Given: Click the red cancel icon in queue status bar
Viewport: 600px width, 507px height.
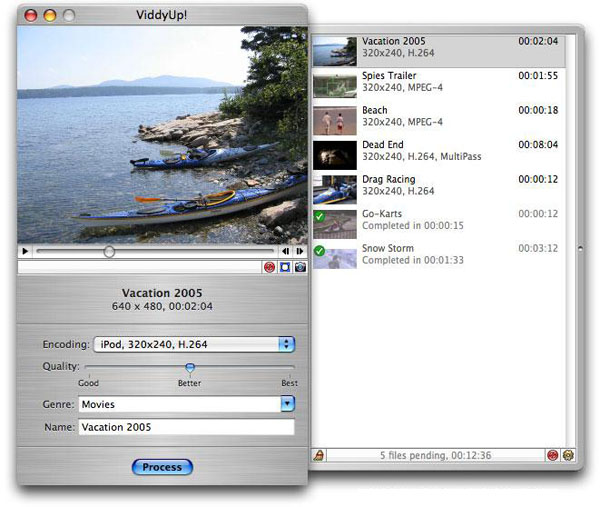Looking at the screenshot, I should pyautogui.click(x=552, y=455).
